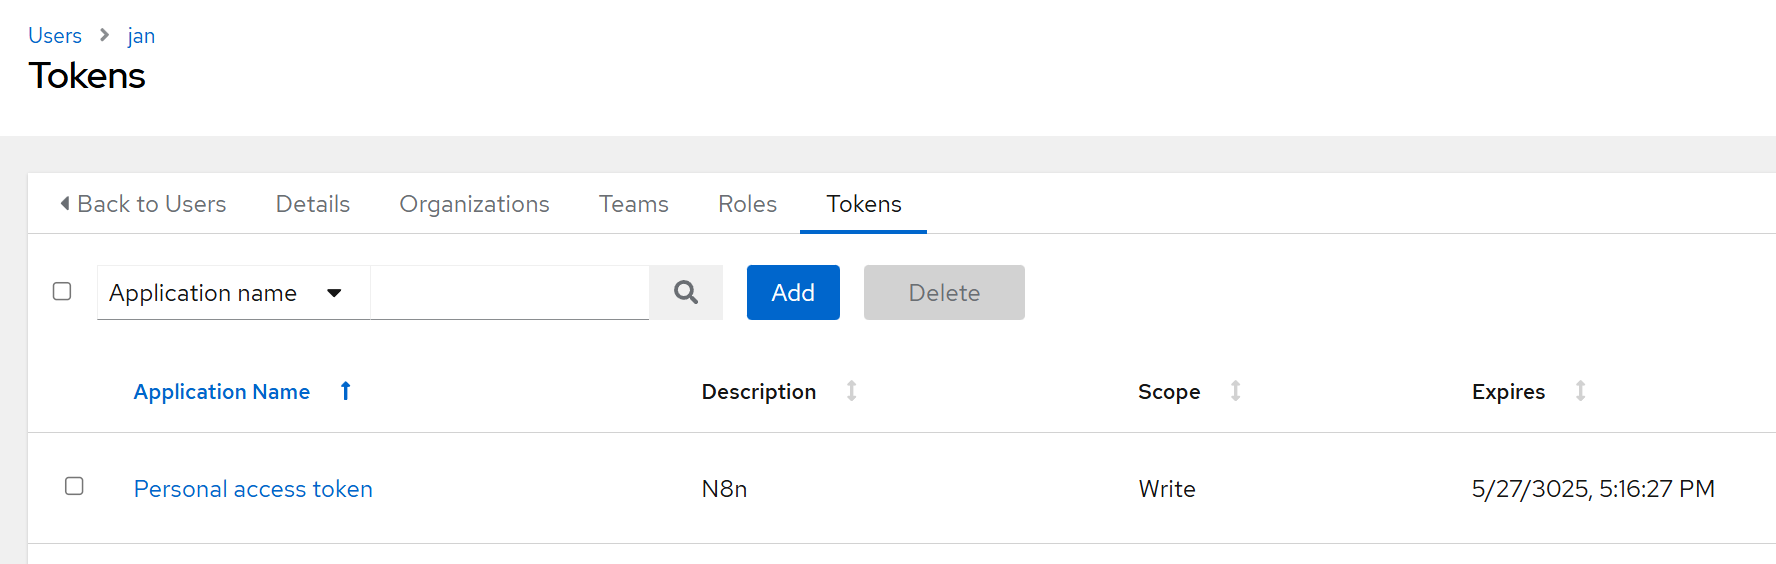
Task: Switch to the Details tab
Action: point(312,204)
